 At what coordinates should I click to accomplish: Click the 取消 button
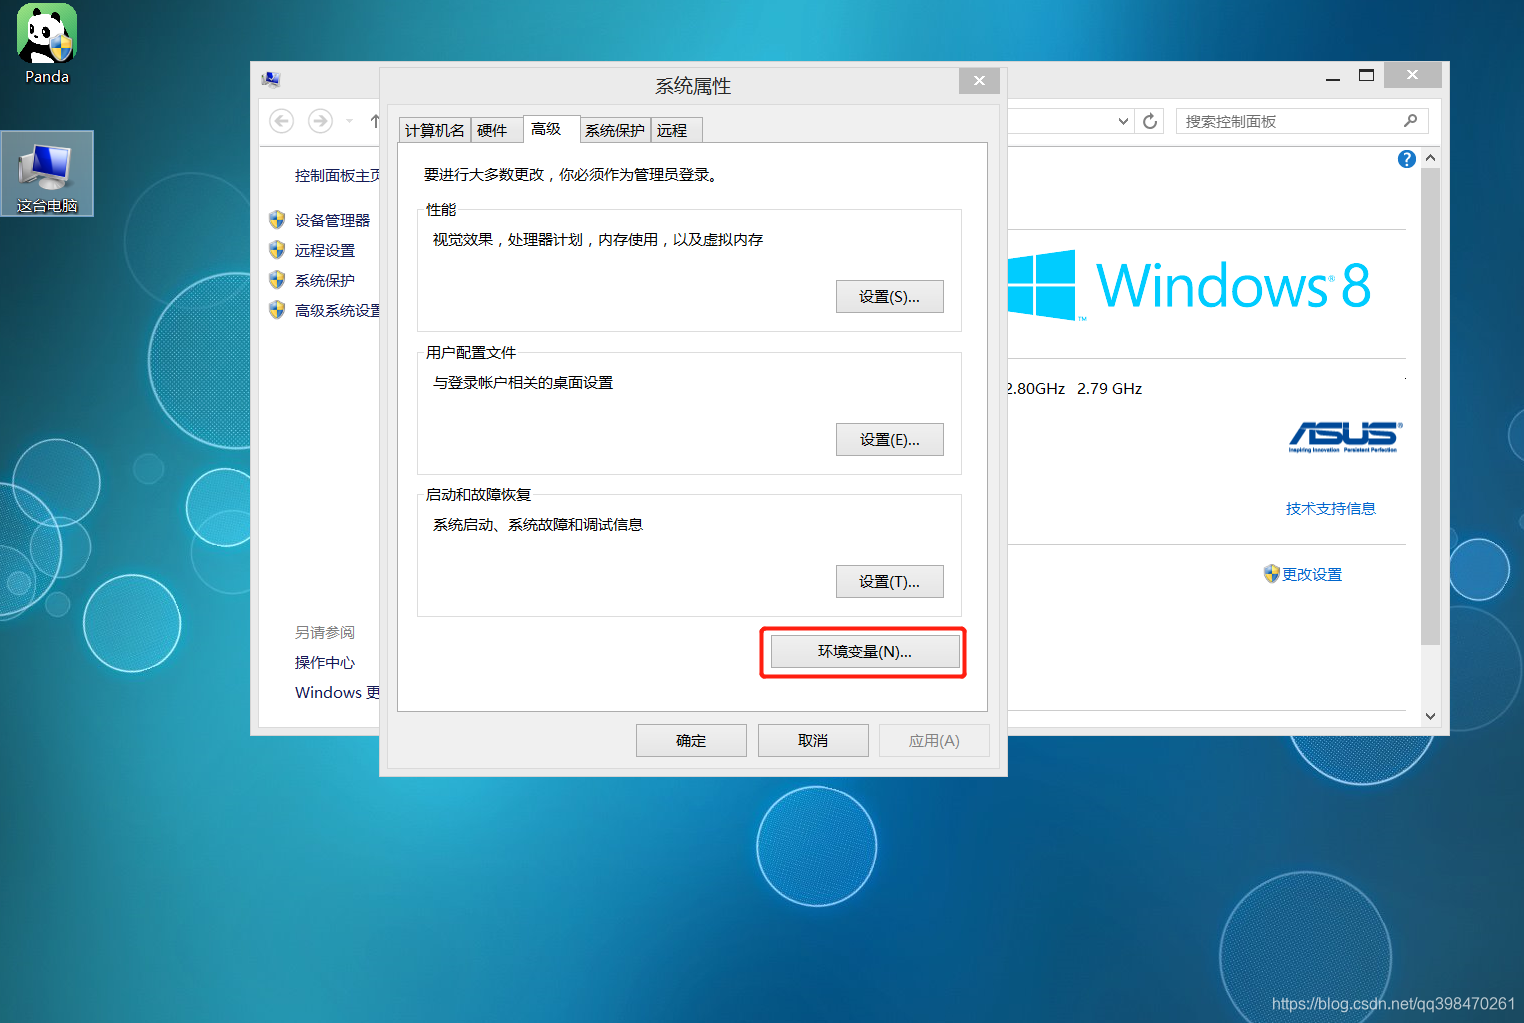[813, 741]
